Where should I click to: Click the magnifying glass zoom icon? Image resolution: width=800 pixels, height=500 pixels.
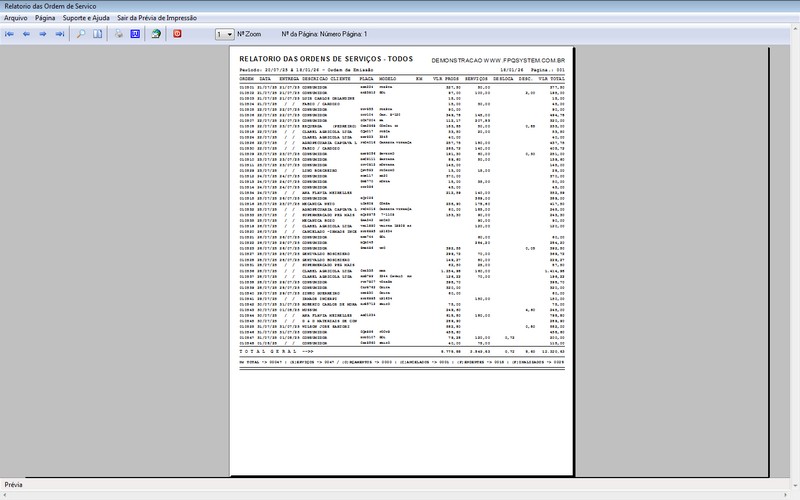81,34
